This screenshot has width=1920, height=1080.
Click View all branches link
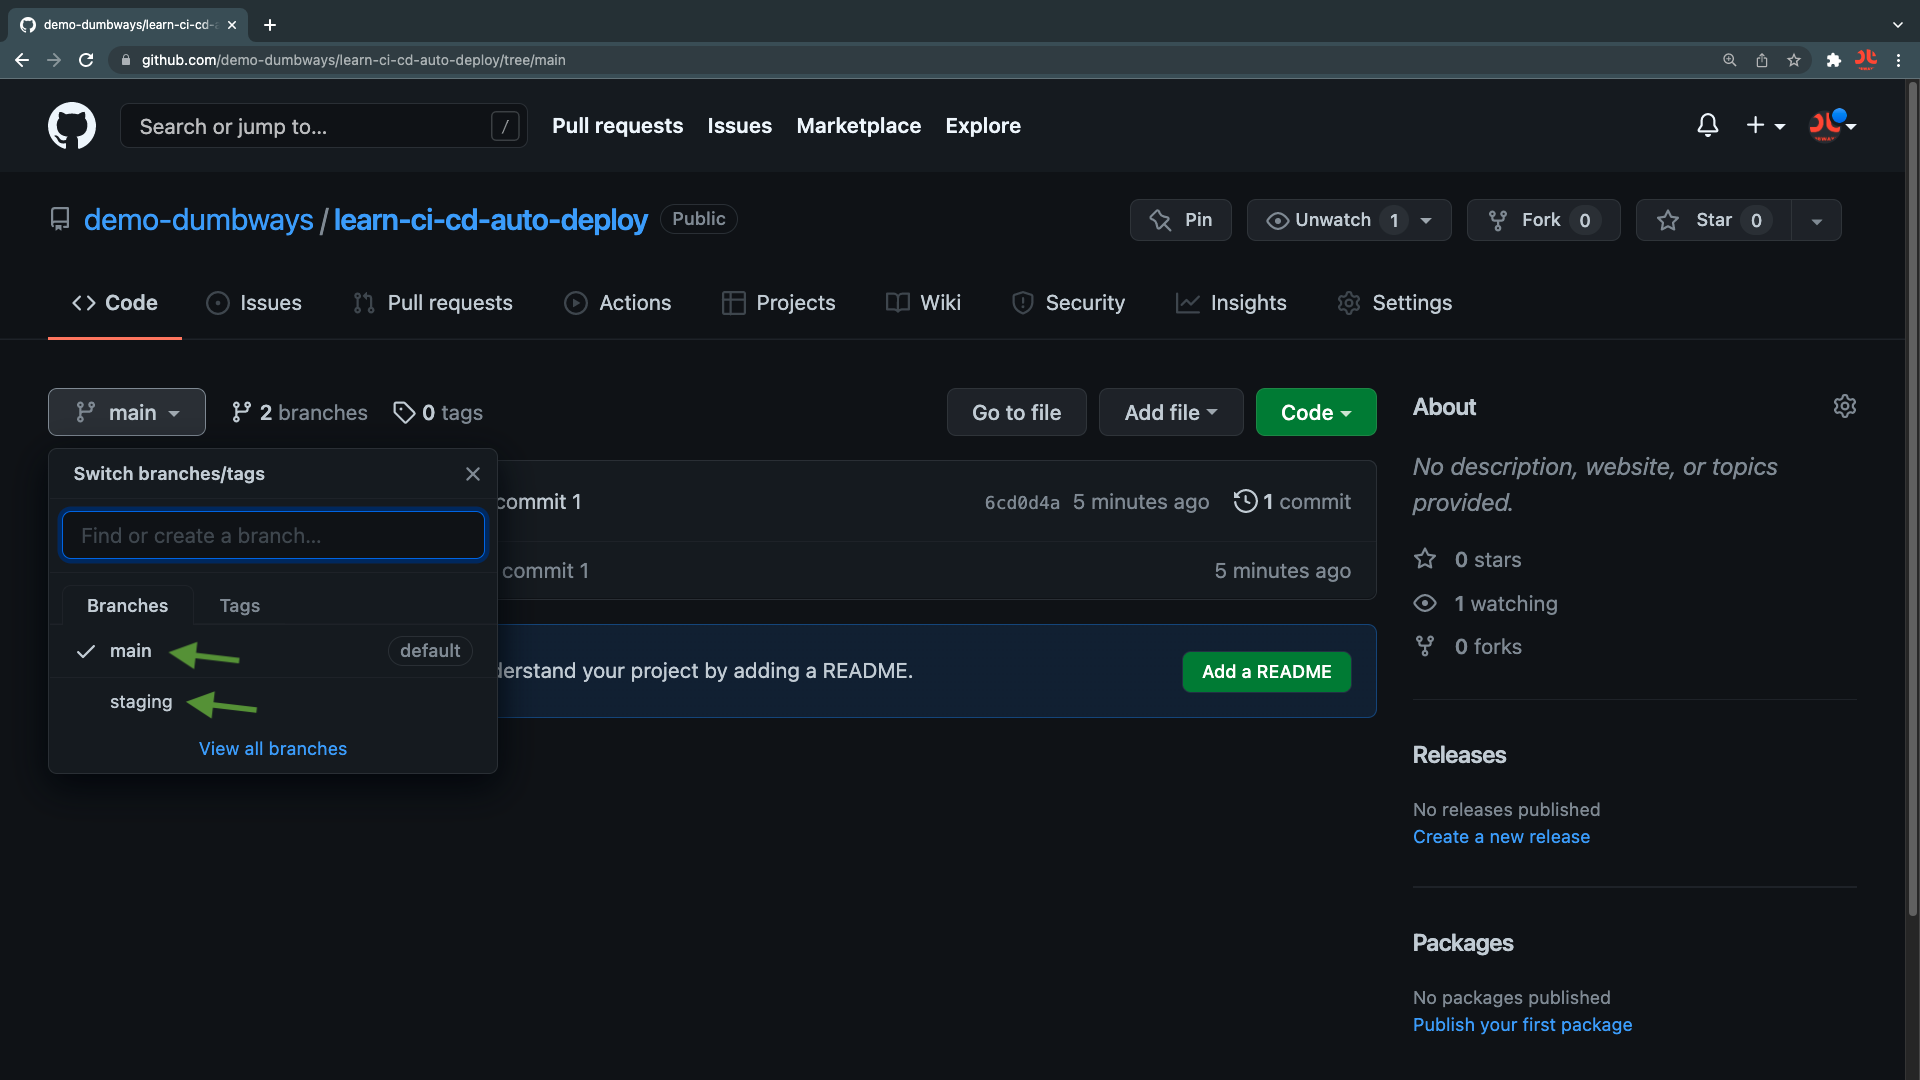[x=273, y=749]
